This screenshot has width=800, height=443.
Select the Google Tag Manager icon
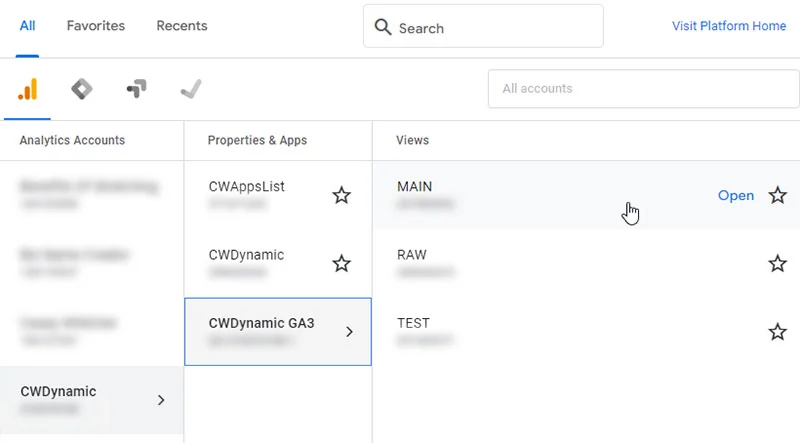point(137,89)
